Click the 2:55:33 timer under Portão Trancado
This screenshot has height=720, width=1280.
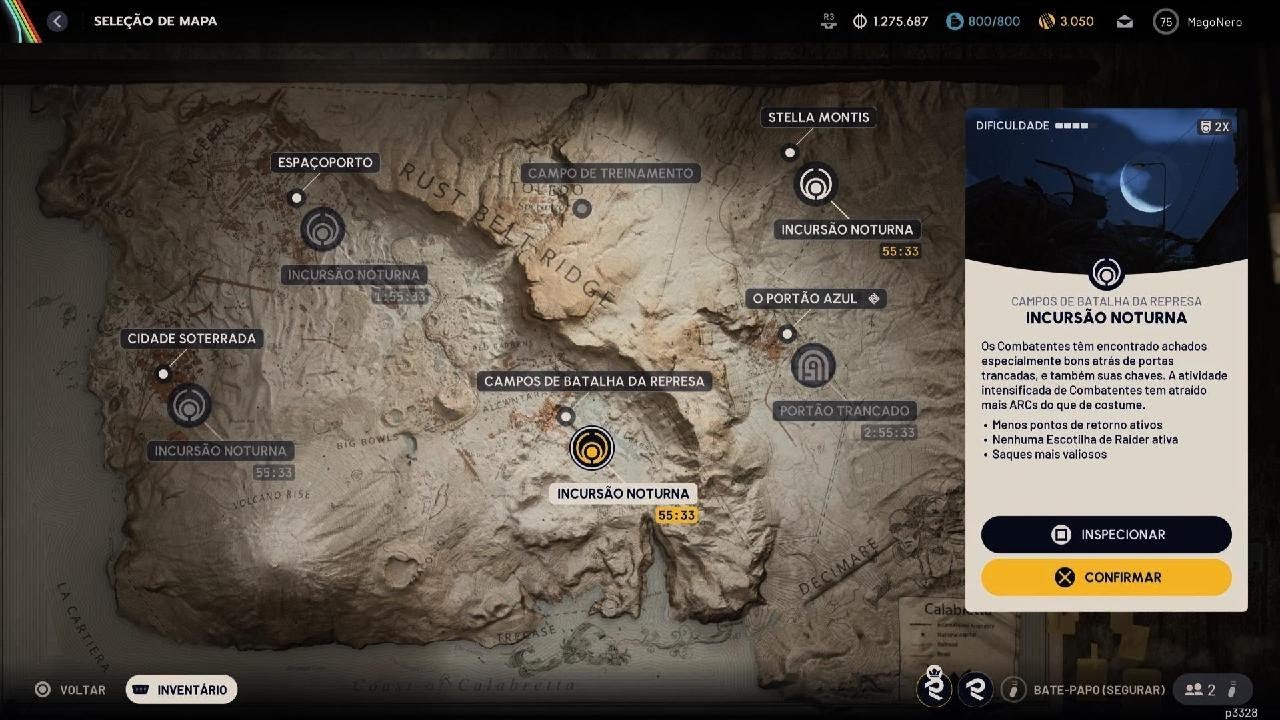point(890,433)
